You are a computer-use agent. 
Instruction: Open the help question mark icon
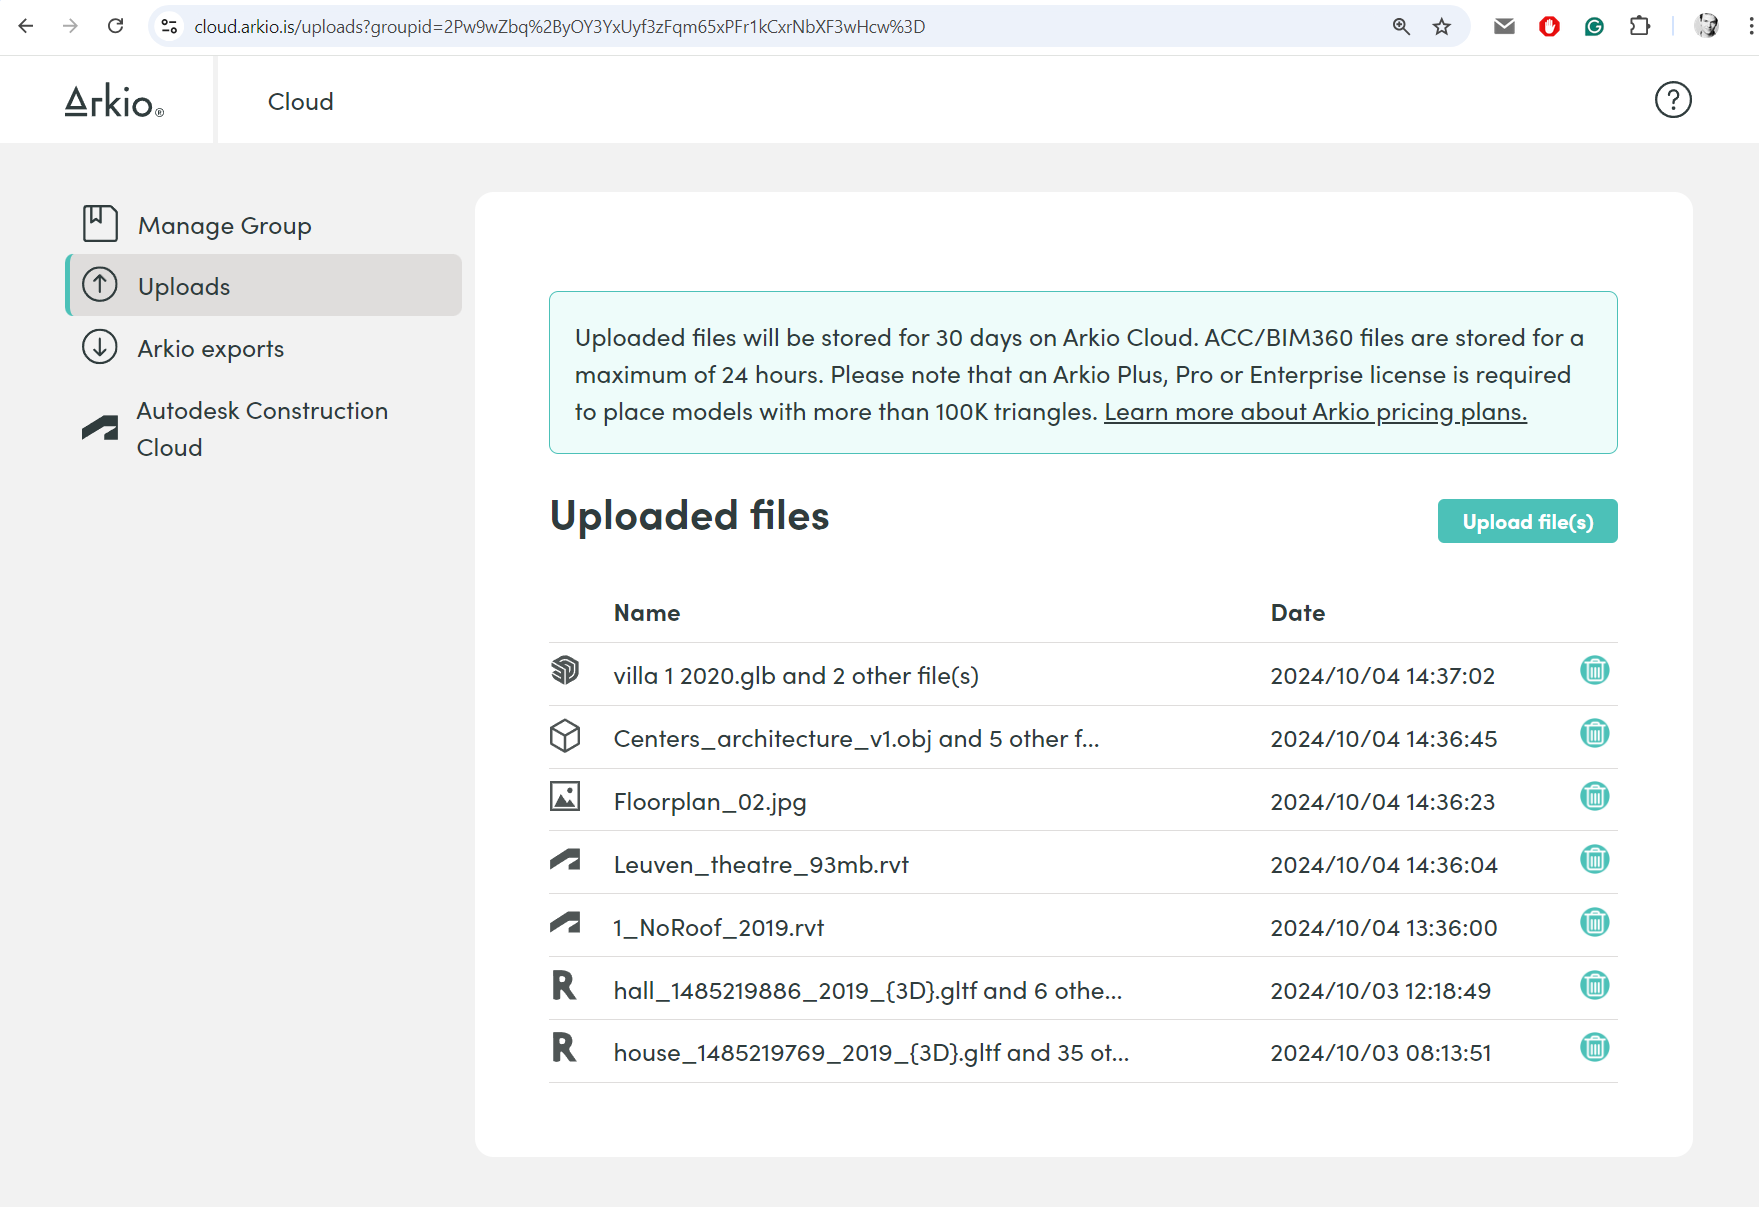1673,100
